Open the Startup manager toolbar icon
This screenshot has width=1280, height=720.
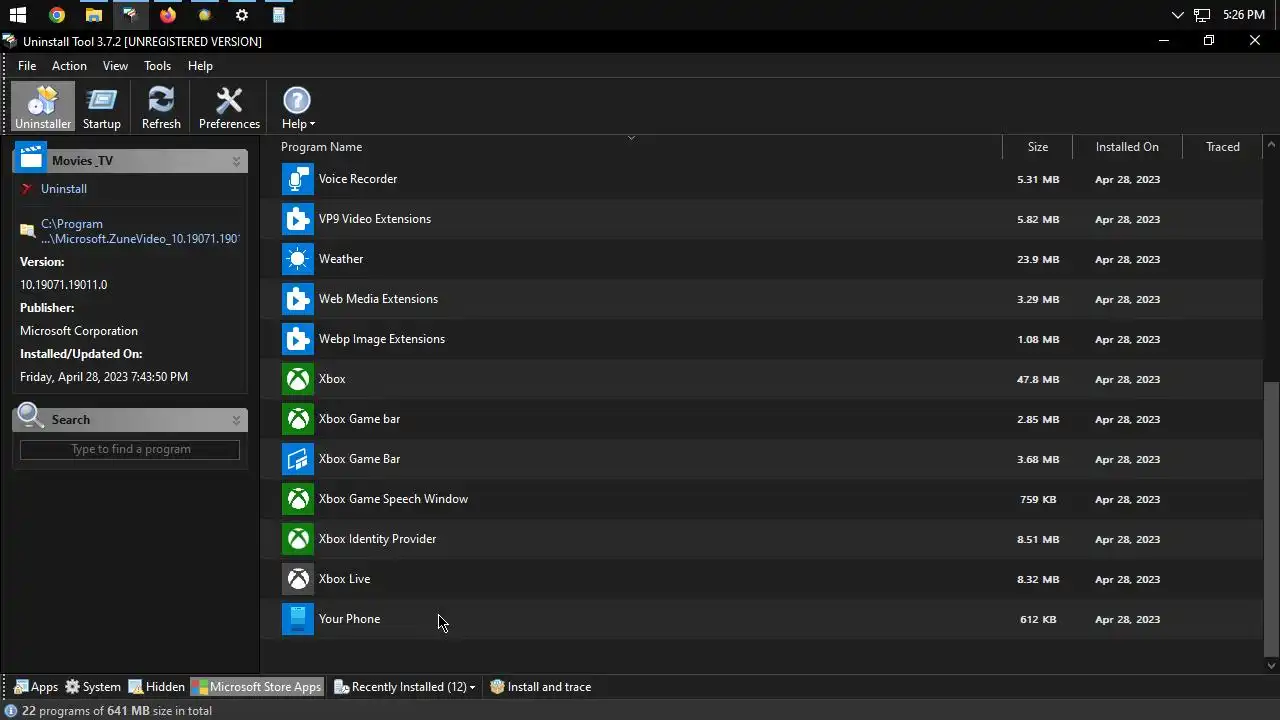101,107
